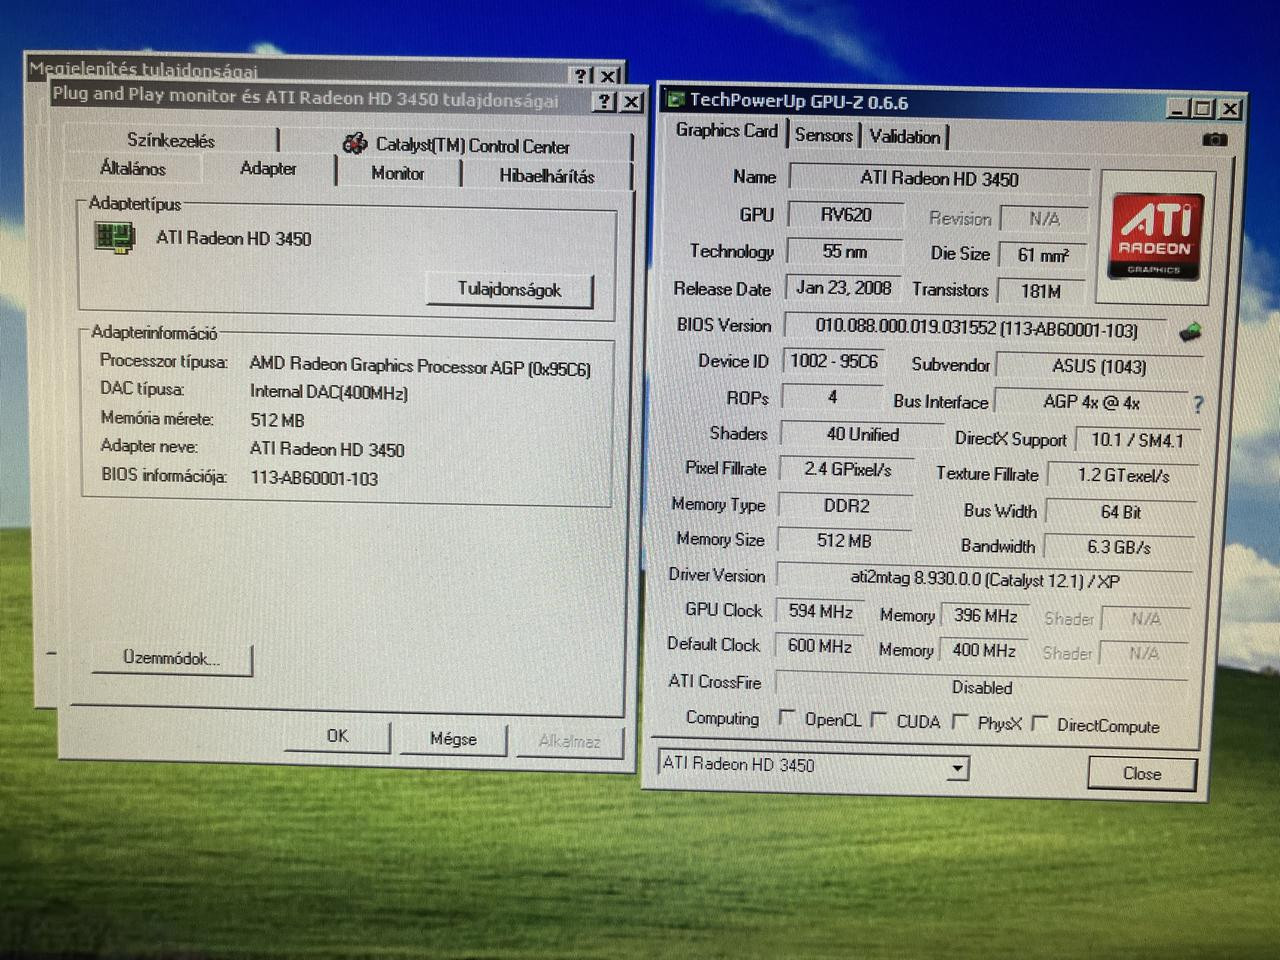Click the Default Clock field 600 MHz
1280x960 pixels.
pyautogui.click(x=820, y=646)
